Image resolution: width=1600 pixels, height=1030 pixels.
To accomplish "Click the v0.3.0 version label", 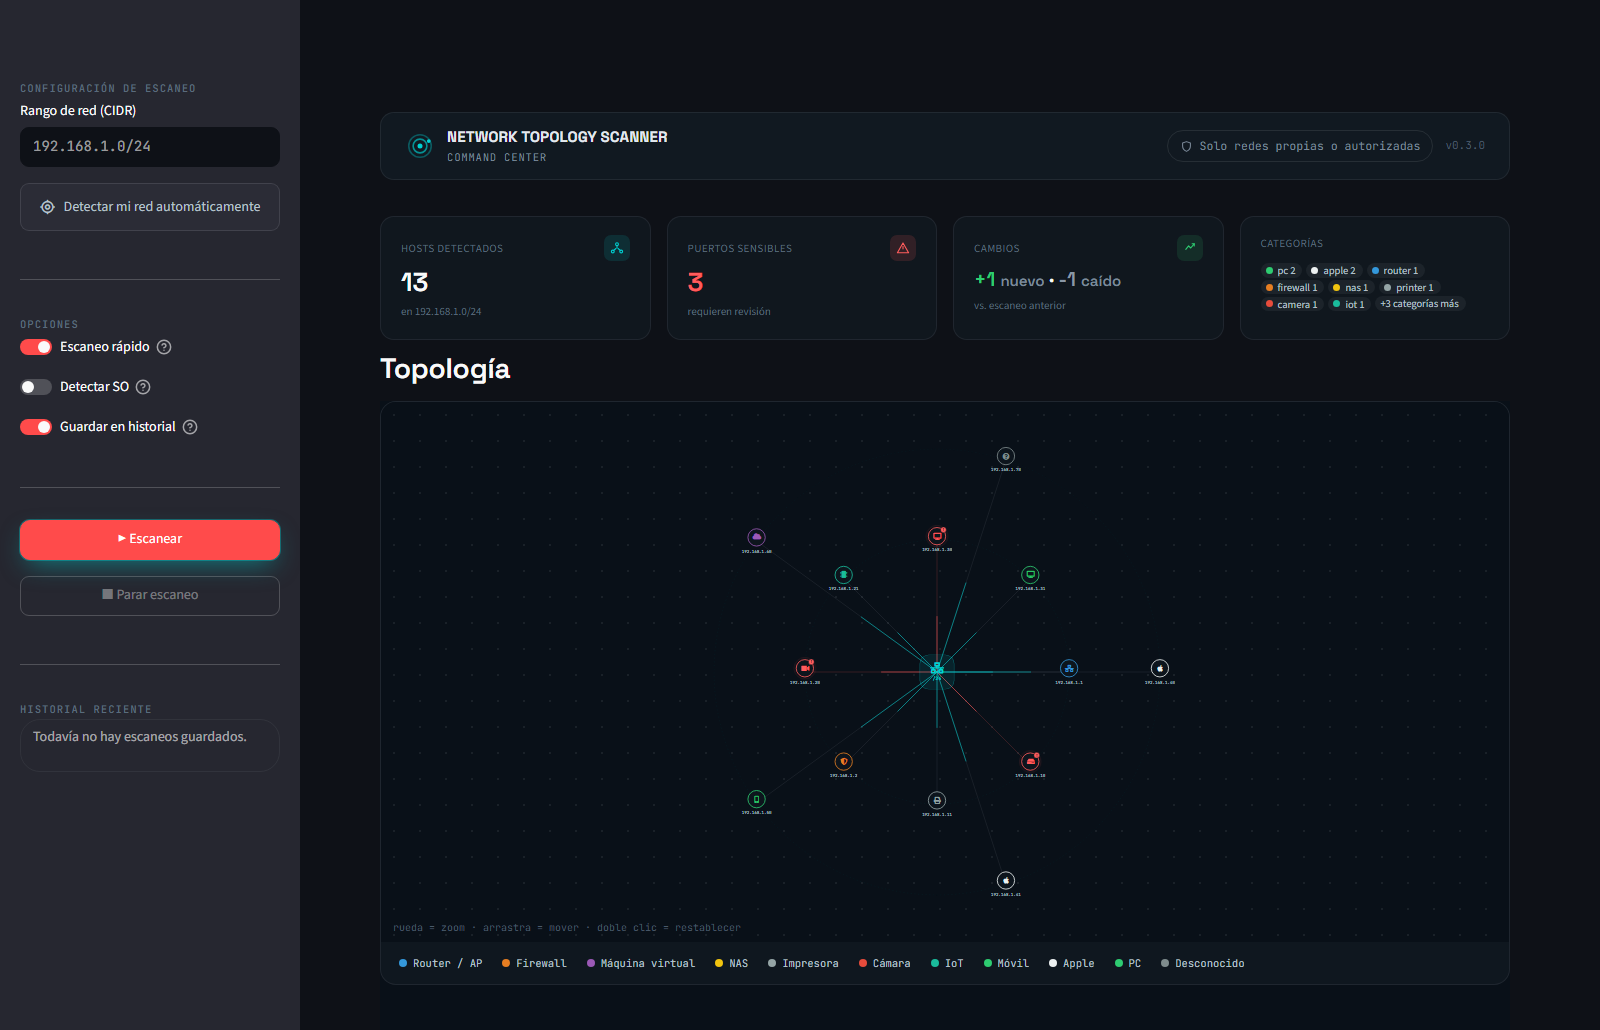I will pos(1465,146).
